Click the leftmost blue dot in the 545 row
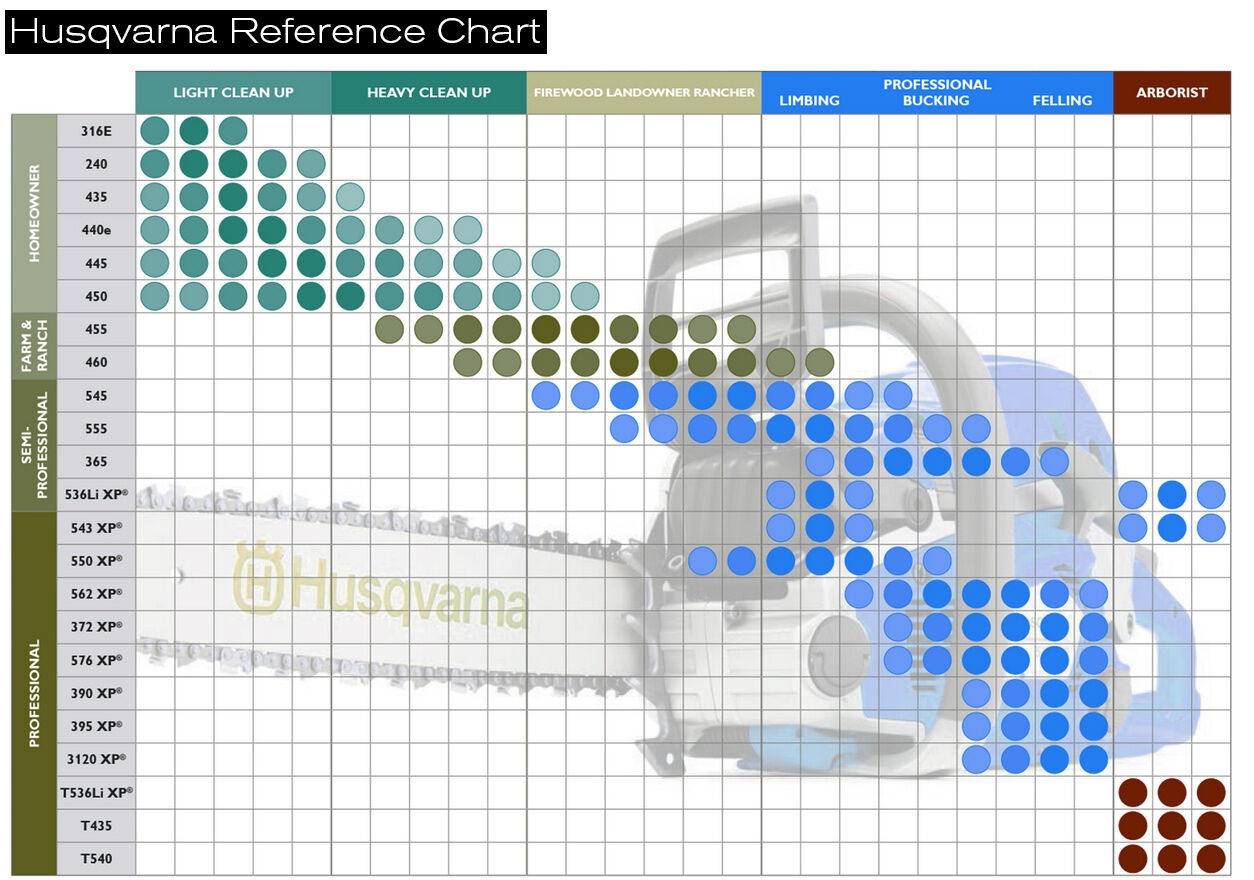Screen dimensions: 1254x880 click(x=546, y=396)
